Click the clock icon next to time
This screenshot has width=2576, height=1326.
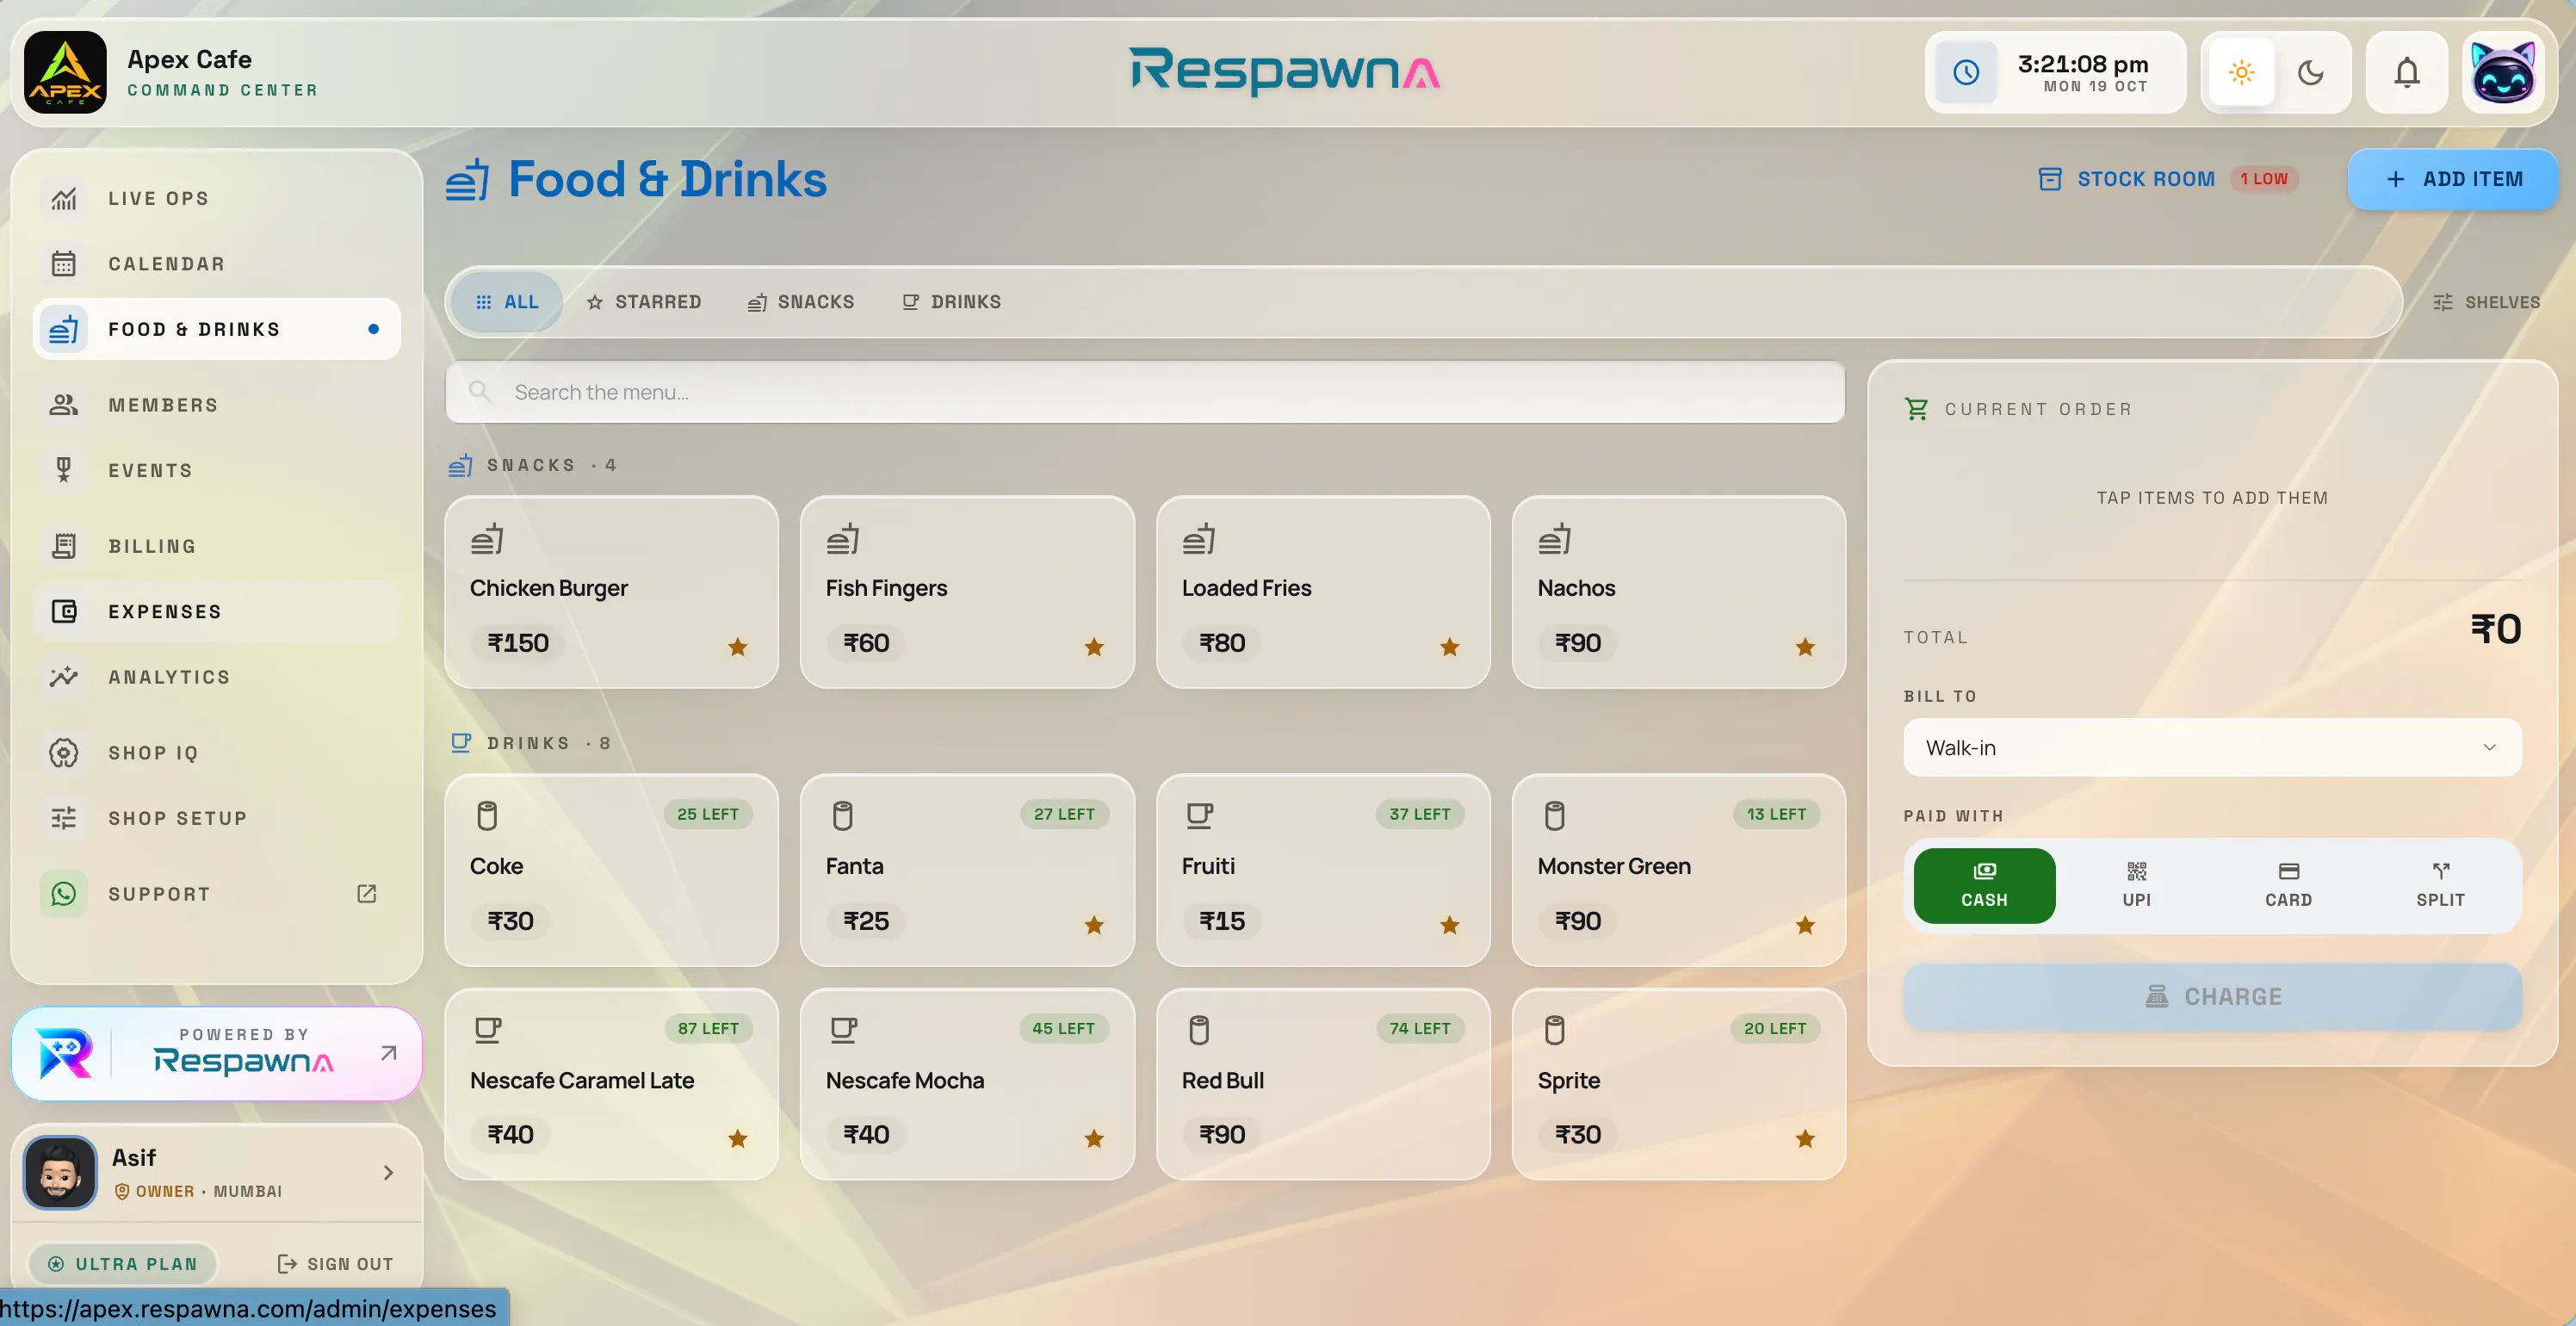1966,72
